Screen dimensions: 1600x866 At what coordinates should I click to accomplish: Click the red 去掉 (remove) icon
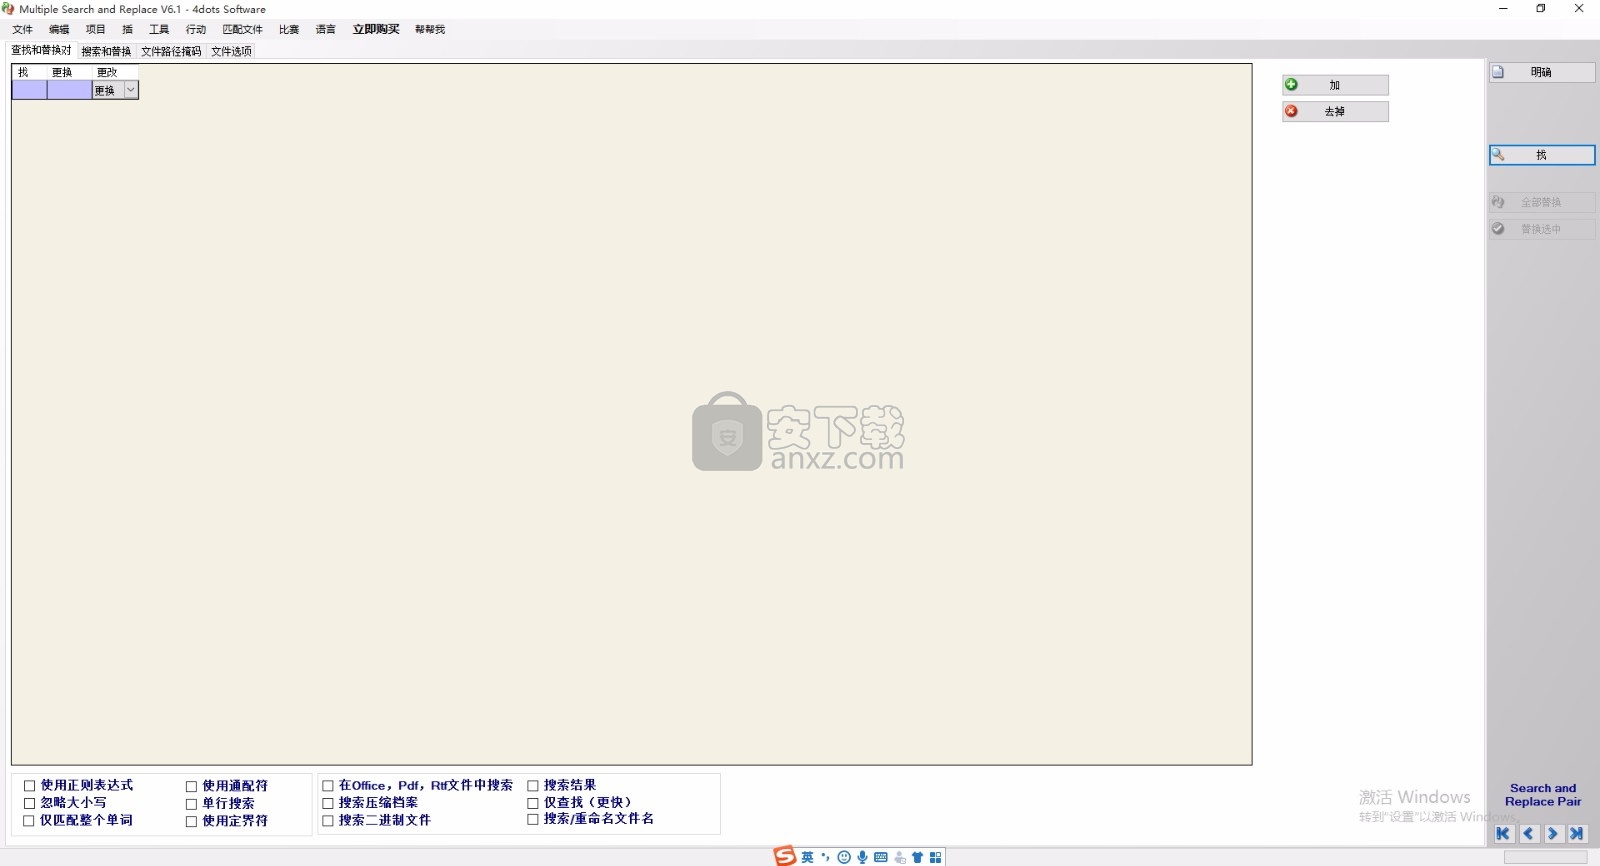tap(1291, 111)
